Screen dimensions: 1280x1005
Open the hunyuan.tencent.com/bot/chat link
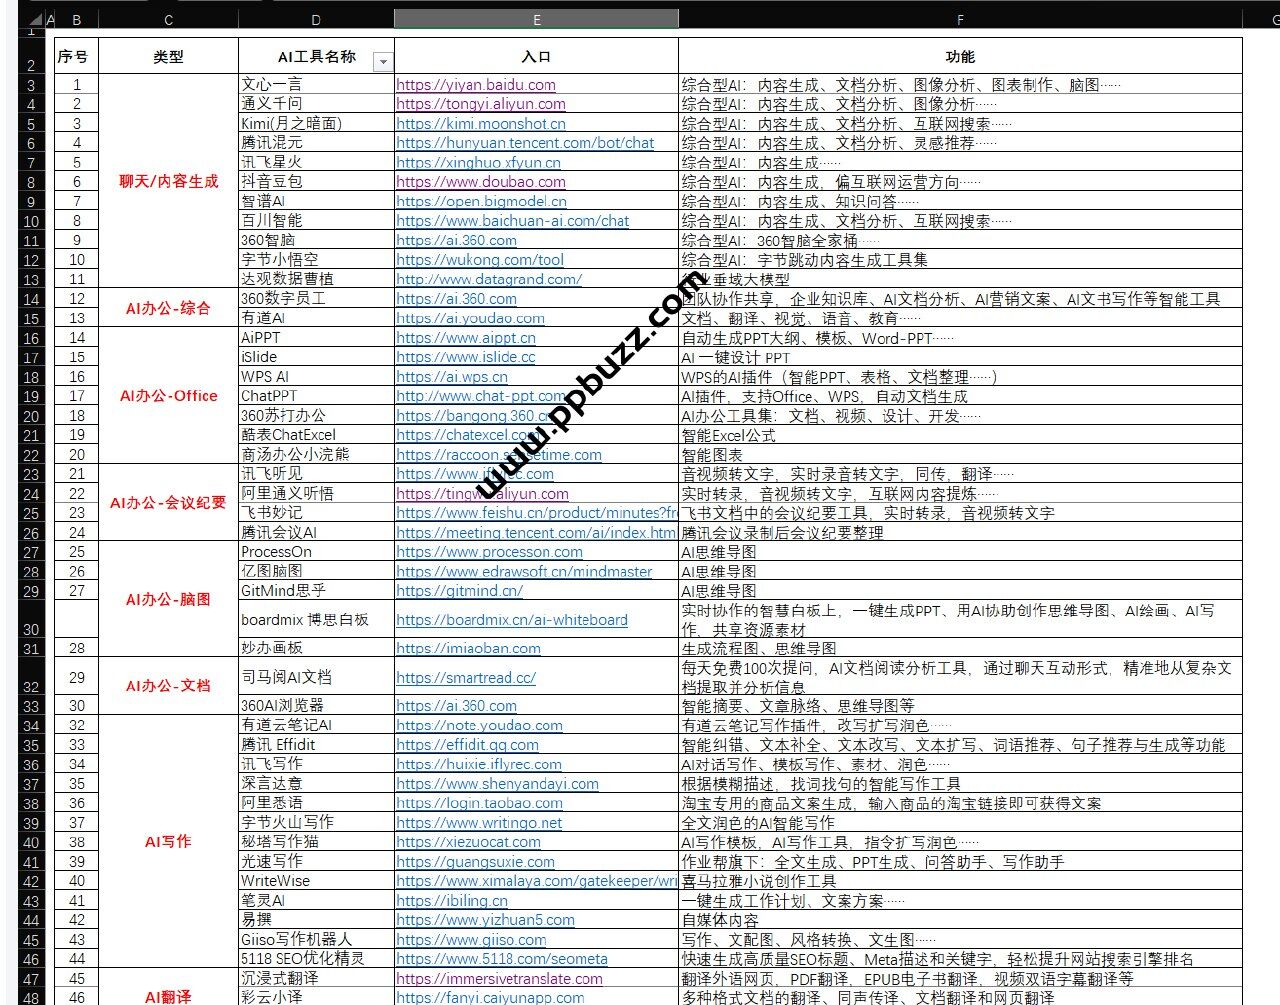pyautogui.click(x=525, y=143)
